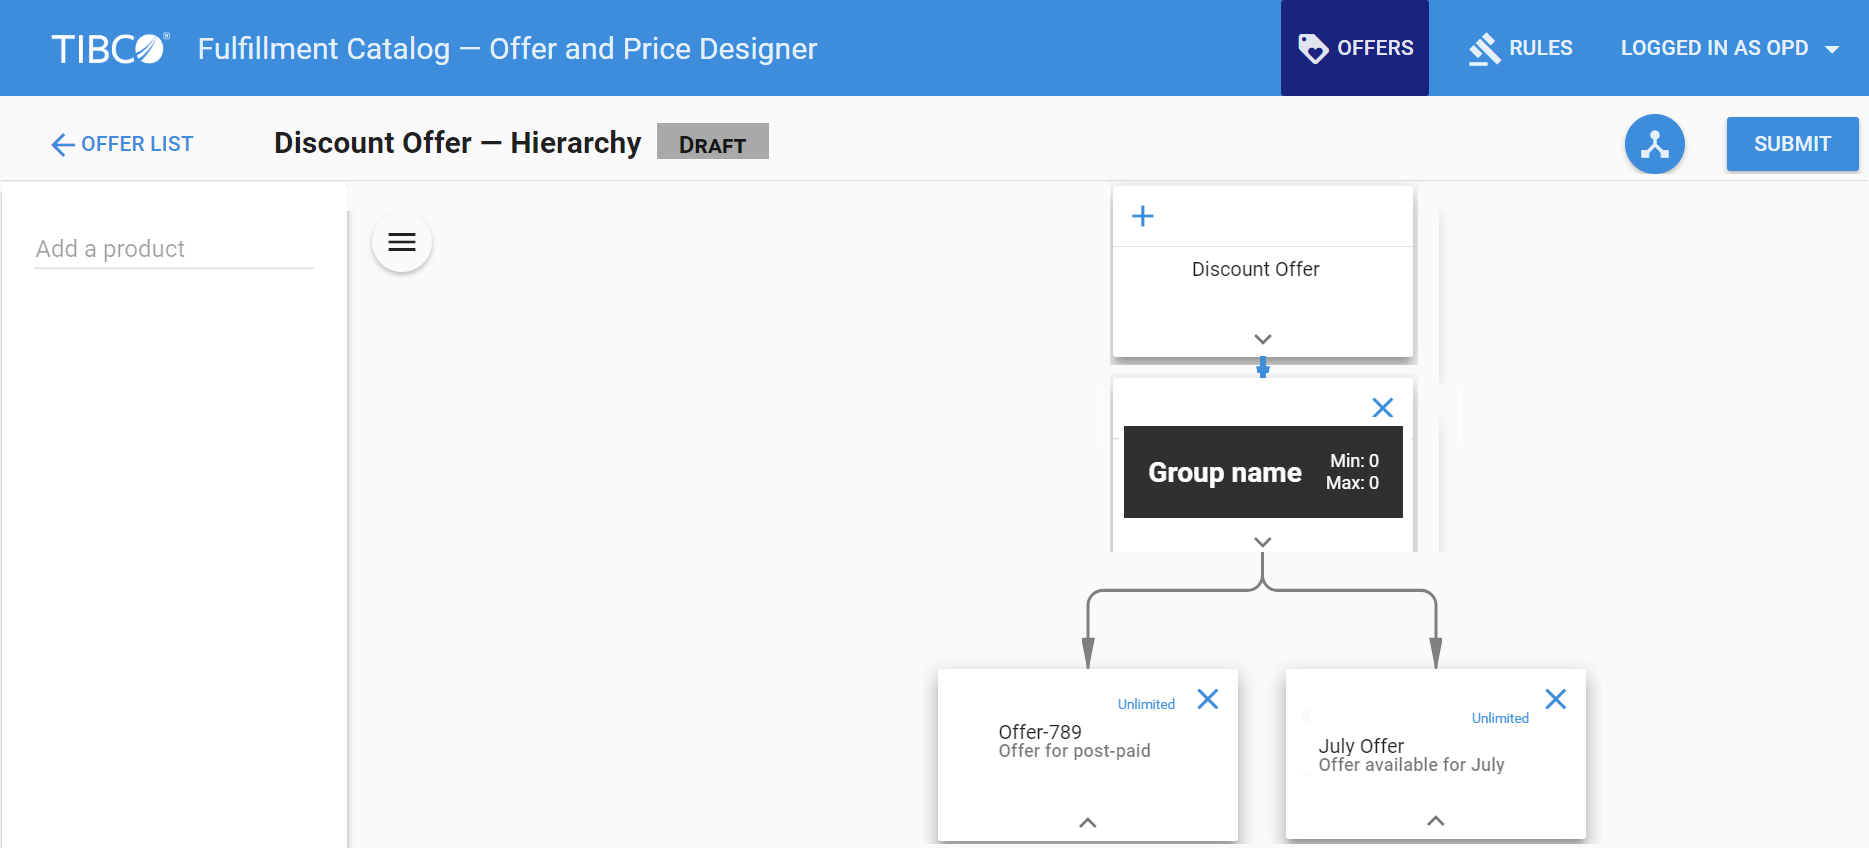Collapse the Discount Offer node chevron

1263,339
